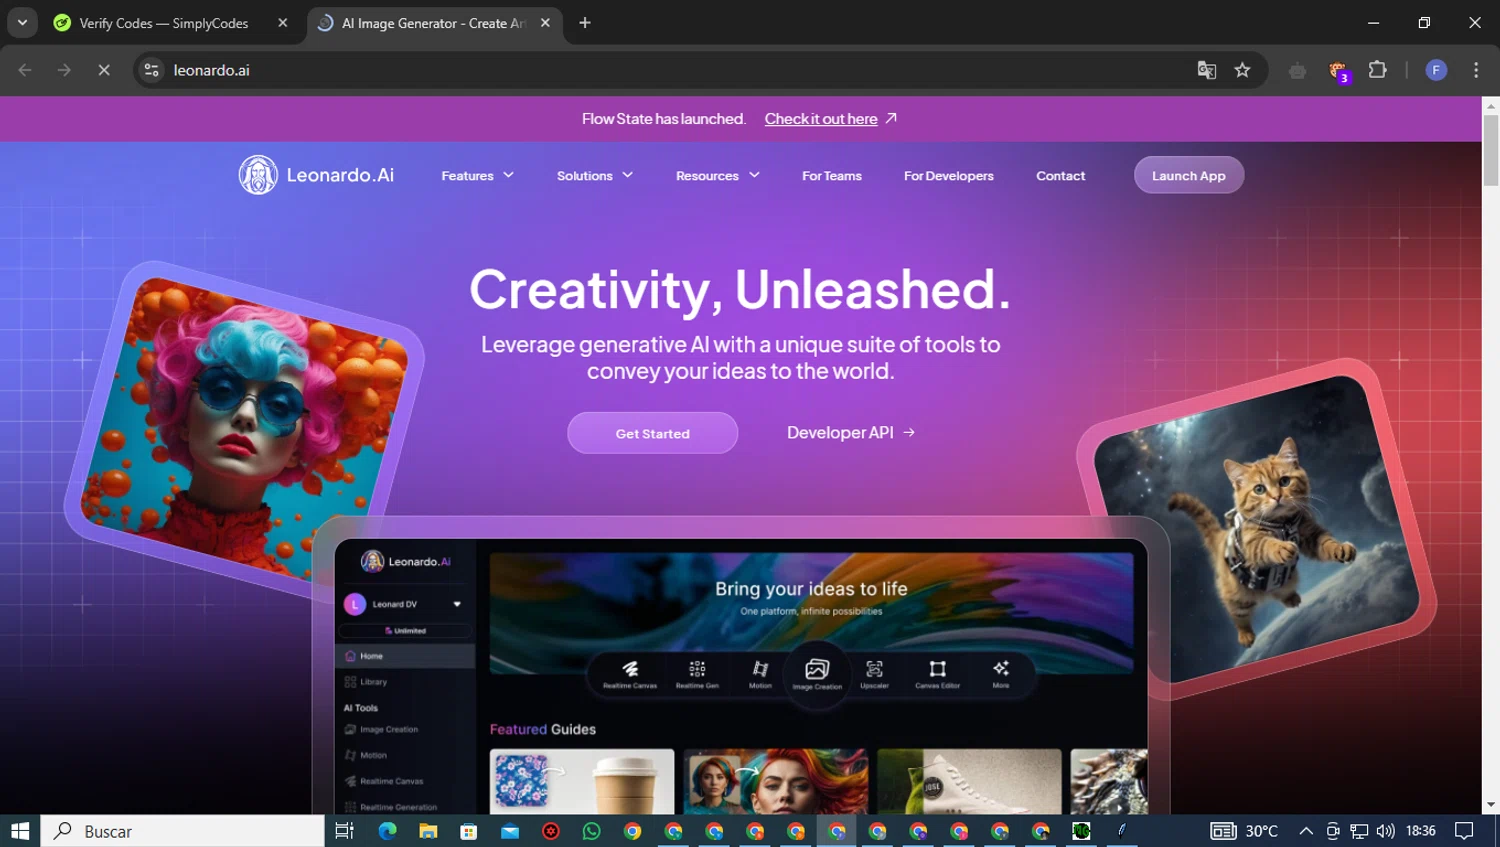Screen dimensions: 1500x847
Task: Open the Developer API link
Action: pos(851,433)
